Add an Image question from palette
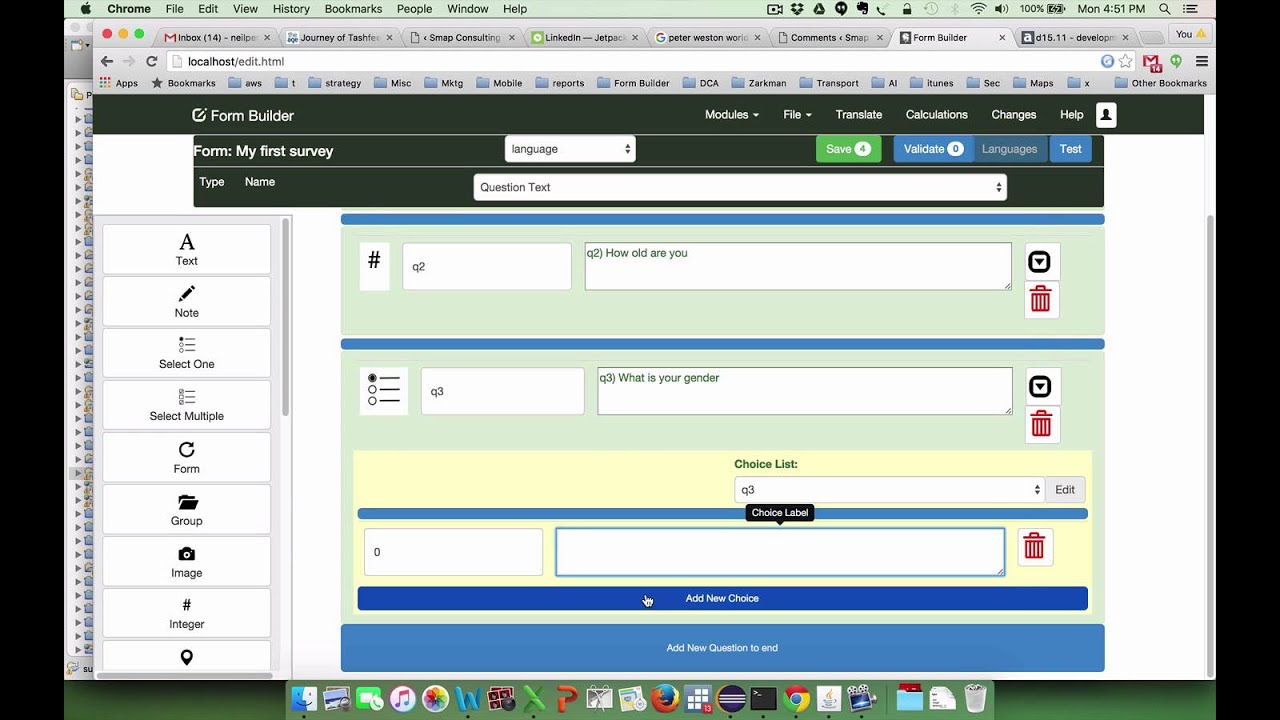 (x=186, y=561)
